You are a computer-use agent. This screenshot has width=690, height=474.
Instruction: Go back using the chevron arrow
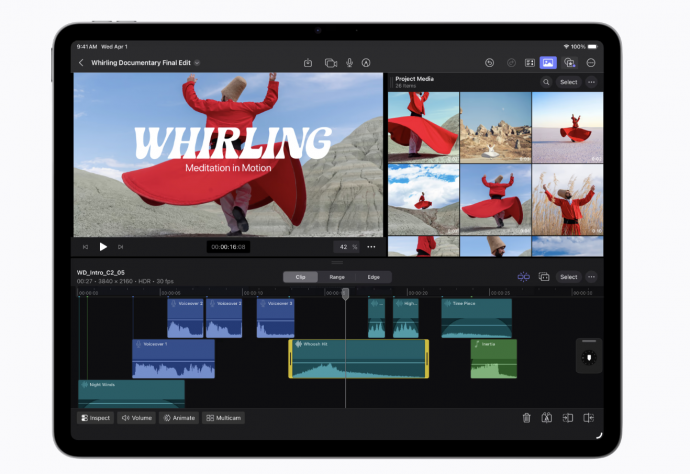coord(81,63)
